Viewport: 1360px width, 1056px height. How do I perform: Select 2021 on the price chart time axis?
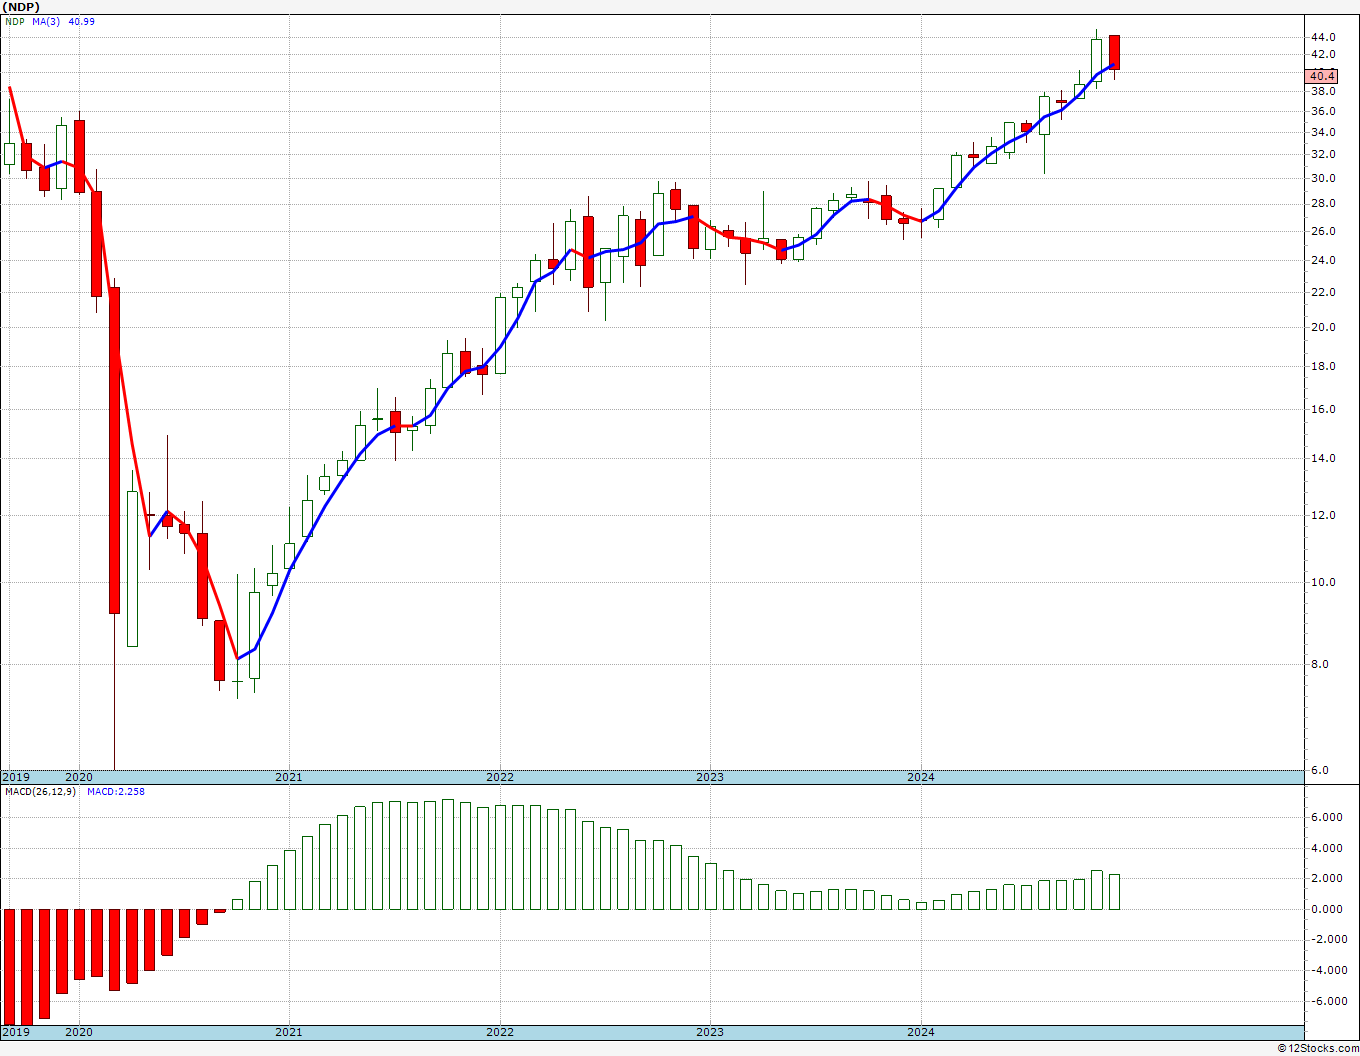click(x=289, y=777)
